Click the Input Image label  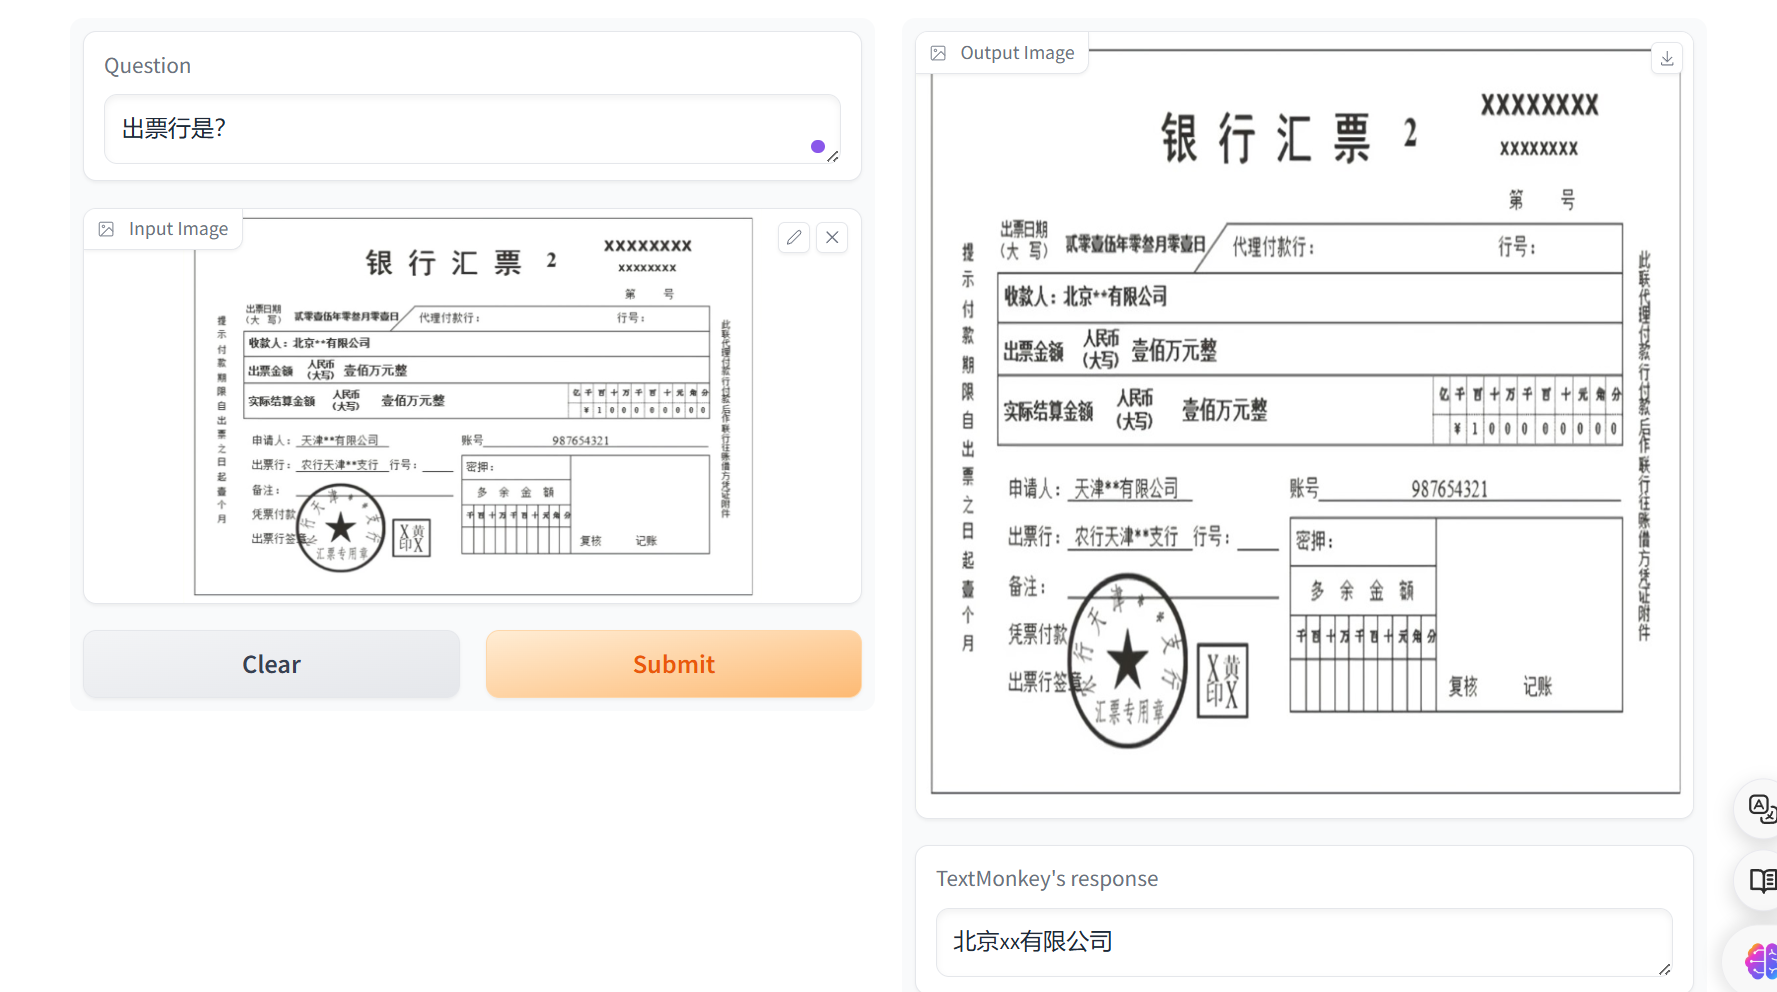(178, 229)
